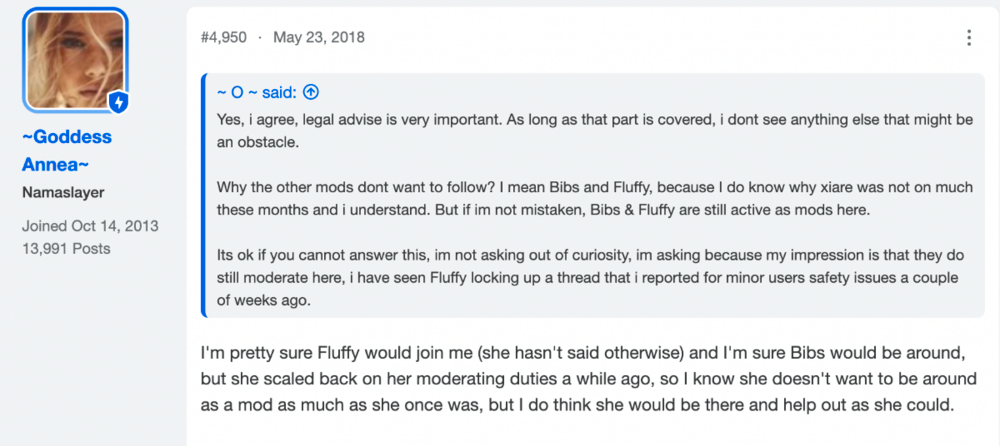Open the post options three-dot menu
Viewport: 1000px width, 446px height.
click(969, 38)
